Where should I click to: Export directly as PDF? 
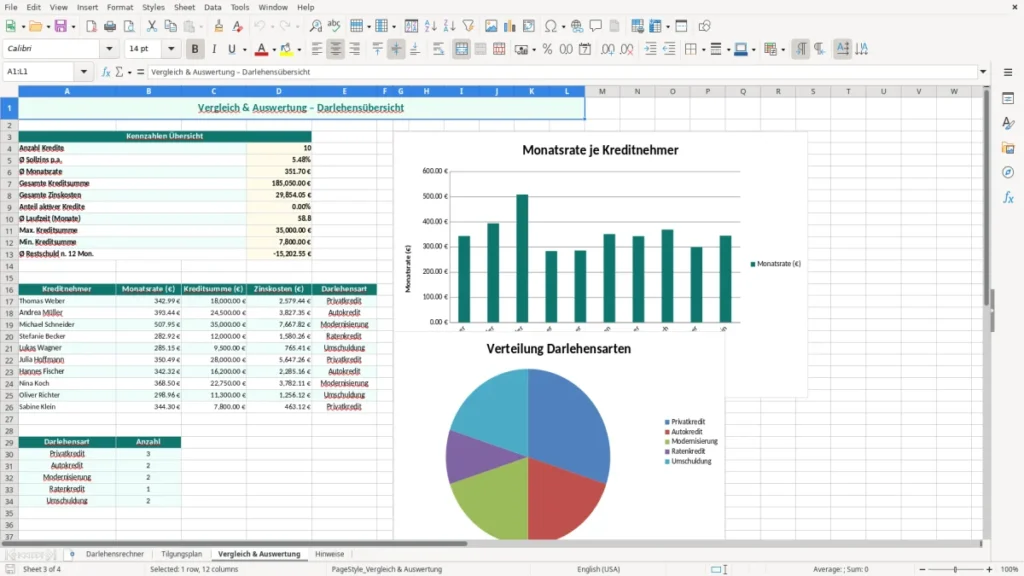91,26
